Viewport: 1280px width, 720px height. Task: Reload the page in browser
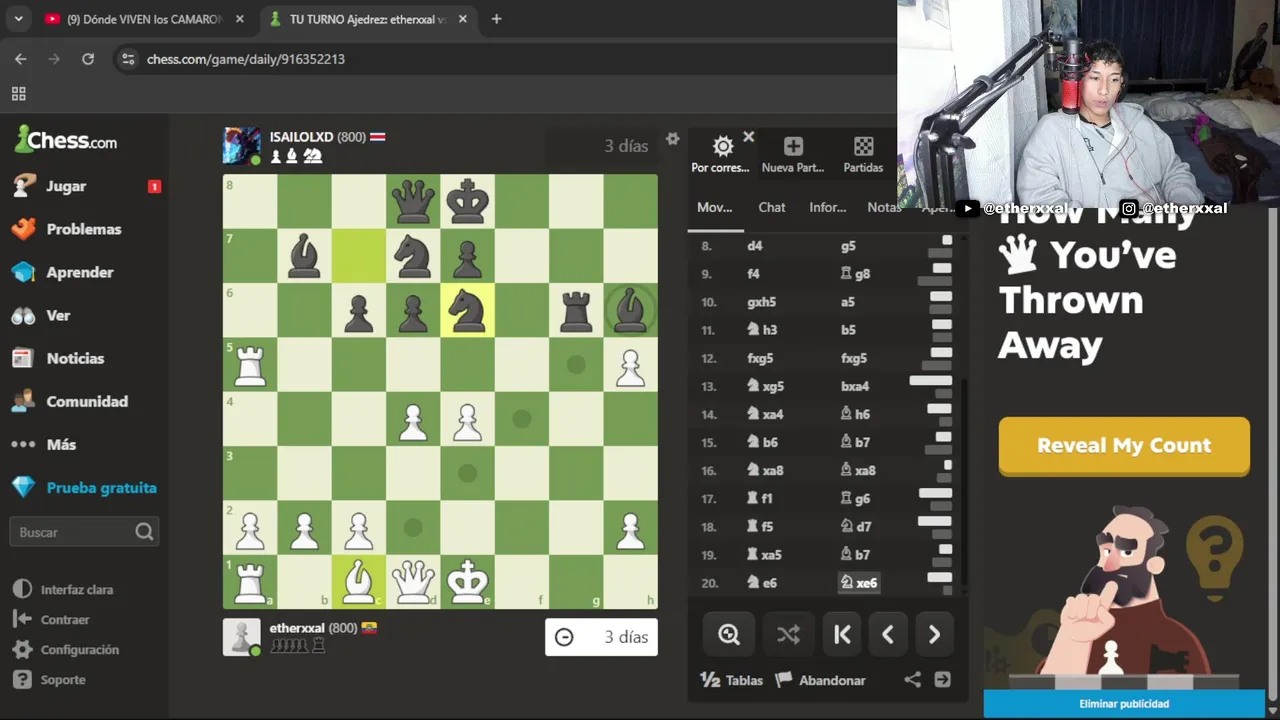88,59
